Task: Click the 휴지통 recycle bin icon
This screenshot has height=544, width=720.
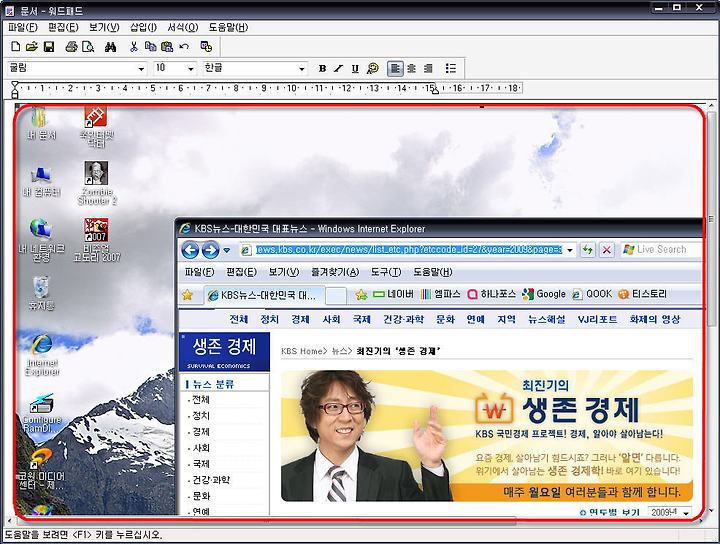Action: tap(41, 292)
